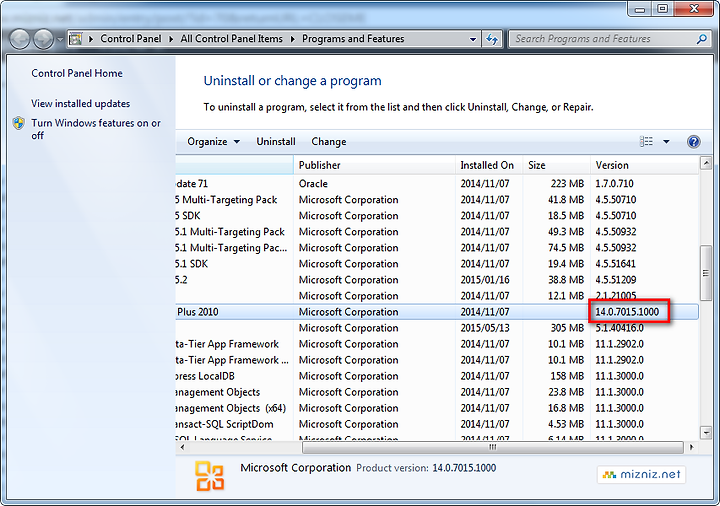
Task: Sort by Size column header
Action: [x=557, y=165]
